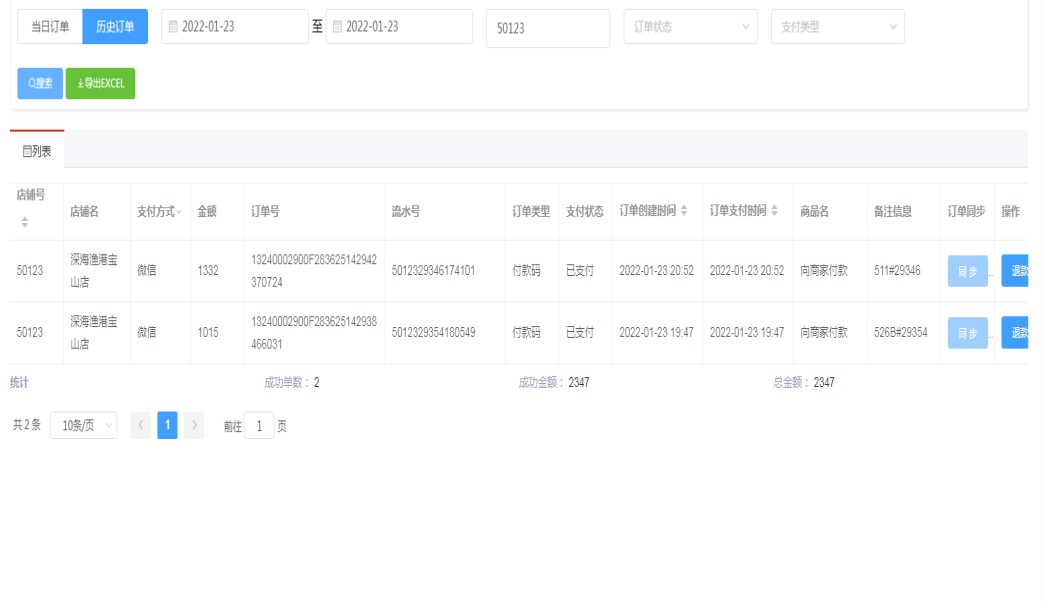The image size is (1043, 605).
Task: Select the 列表 tab
Action: pos(37,151)
